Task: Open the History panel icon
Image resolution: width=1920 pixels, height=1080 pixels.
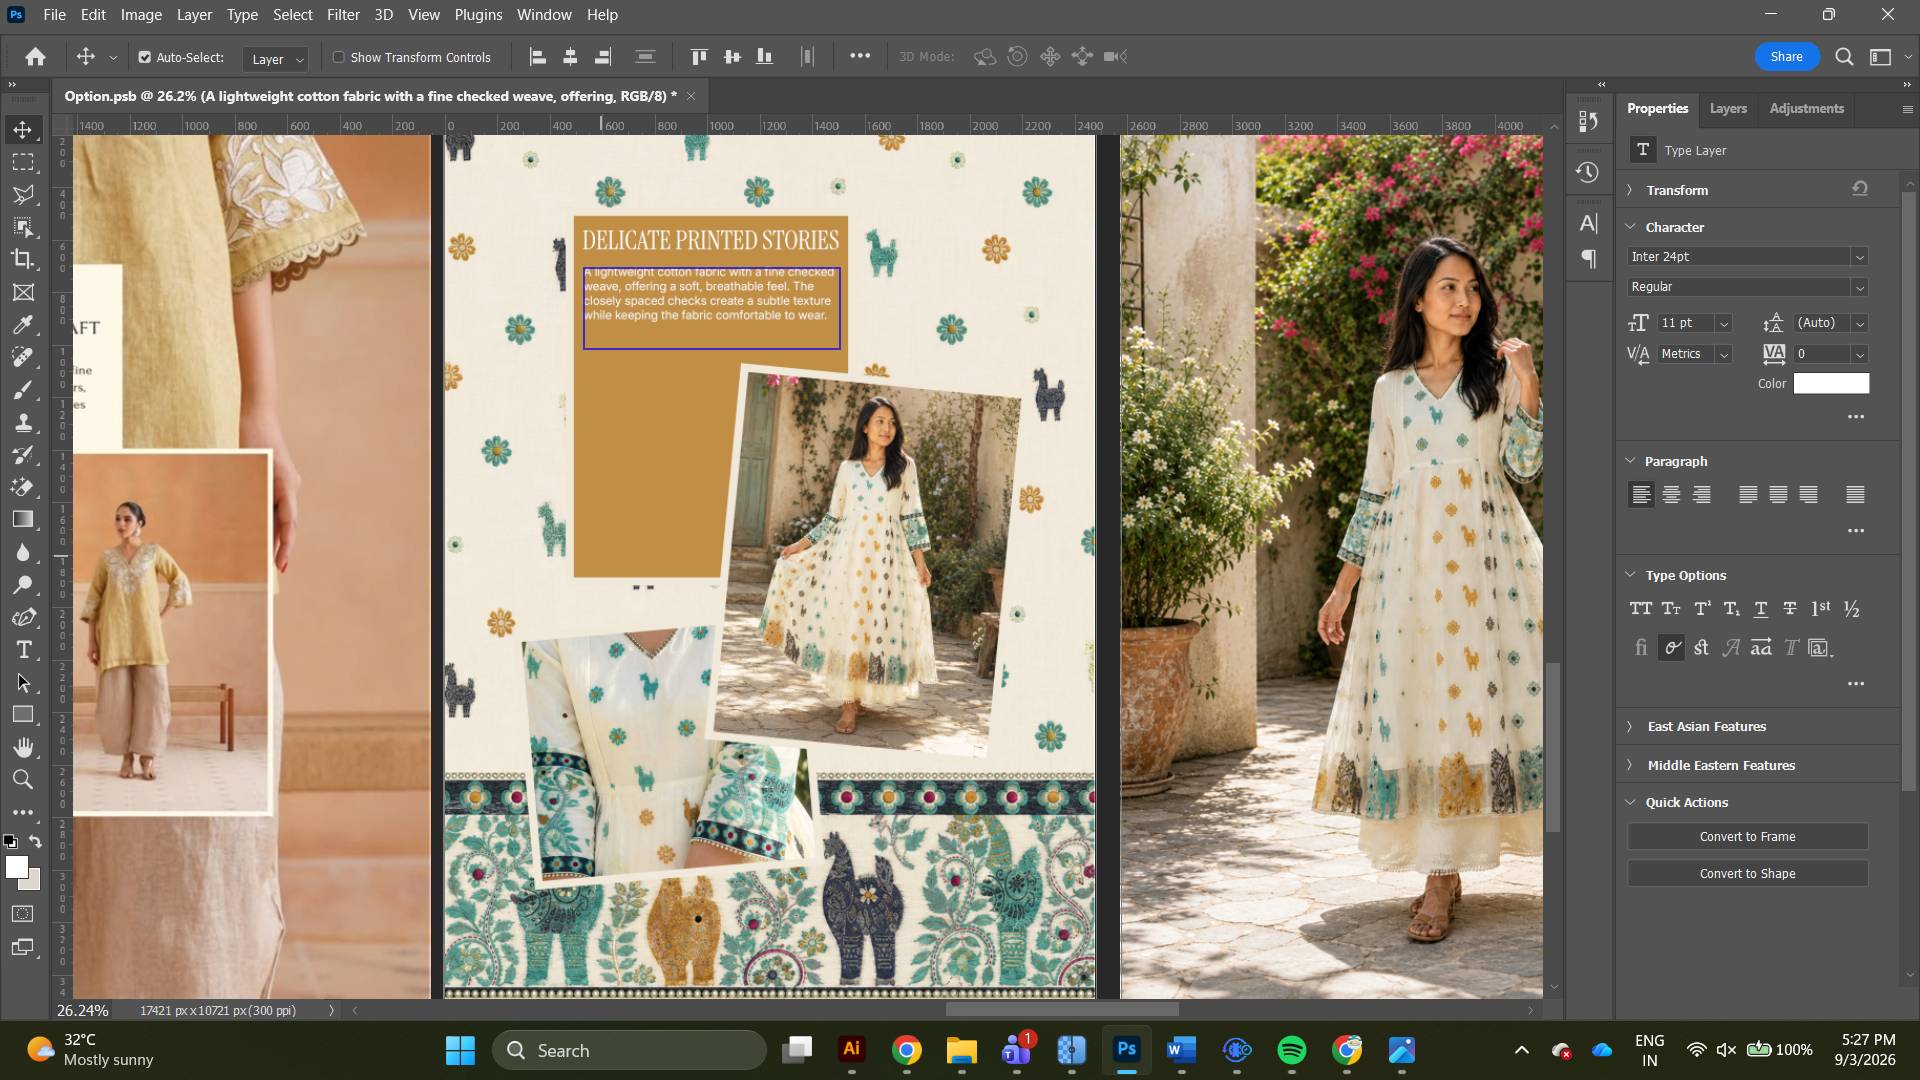Action: [1588, 172]
